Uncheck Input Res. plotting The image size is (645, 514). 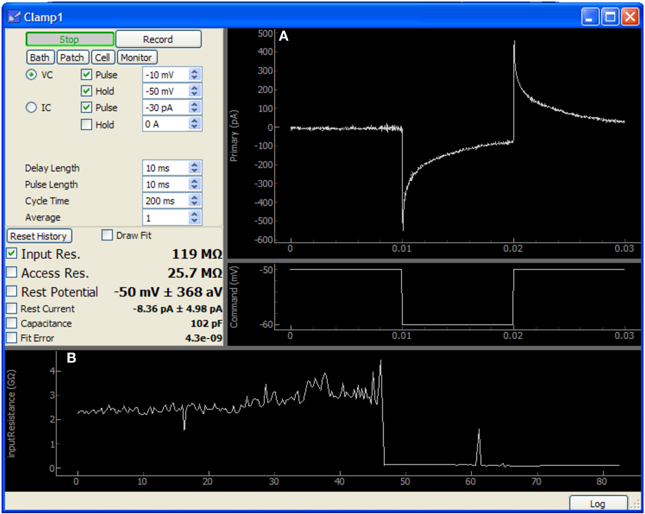pos(12,254)
